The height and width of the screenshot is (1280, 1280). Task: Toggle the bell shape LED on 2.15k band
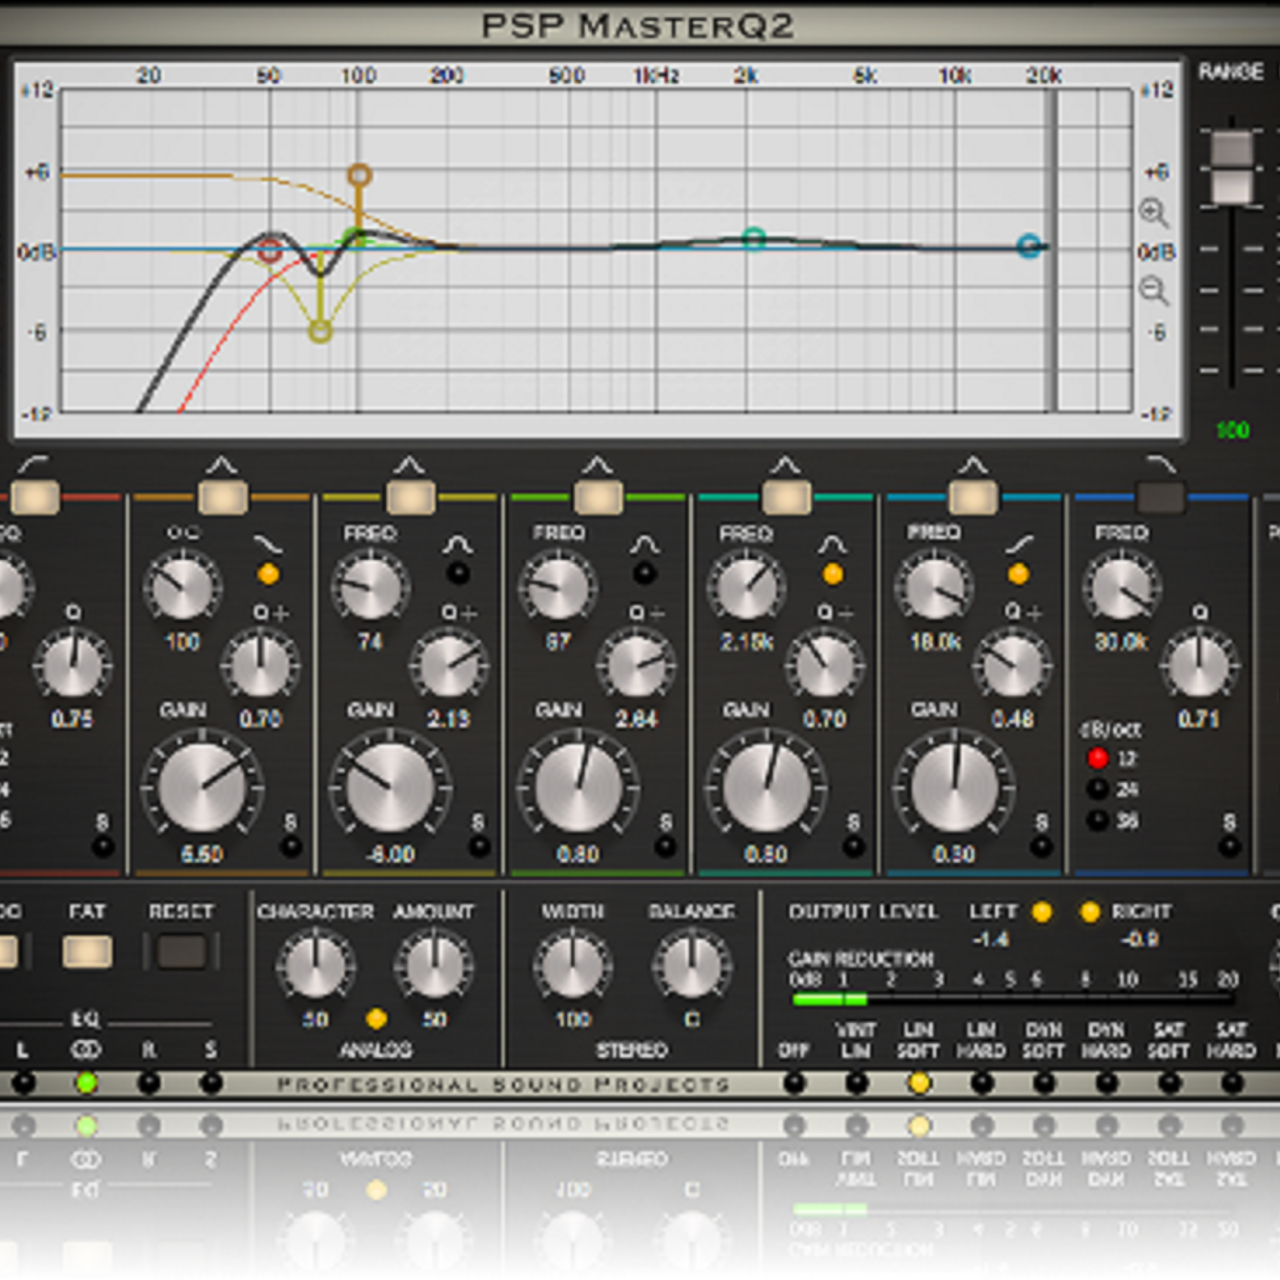tap(832, 574)
